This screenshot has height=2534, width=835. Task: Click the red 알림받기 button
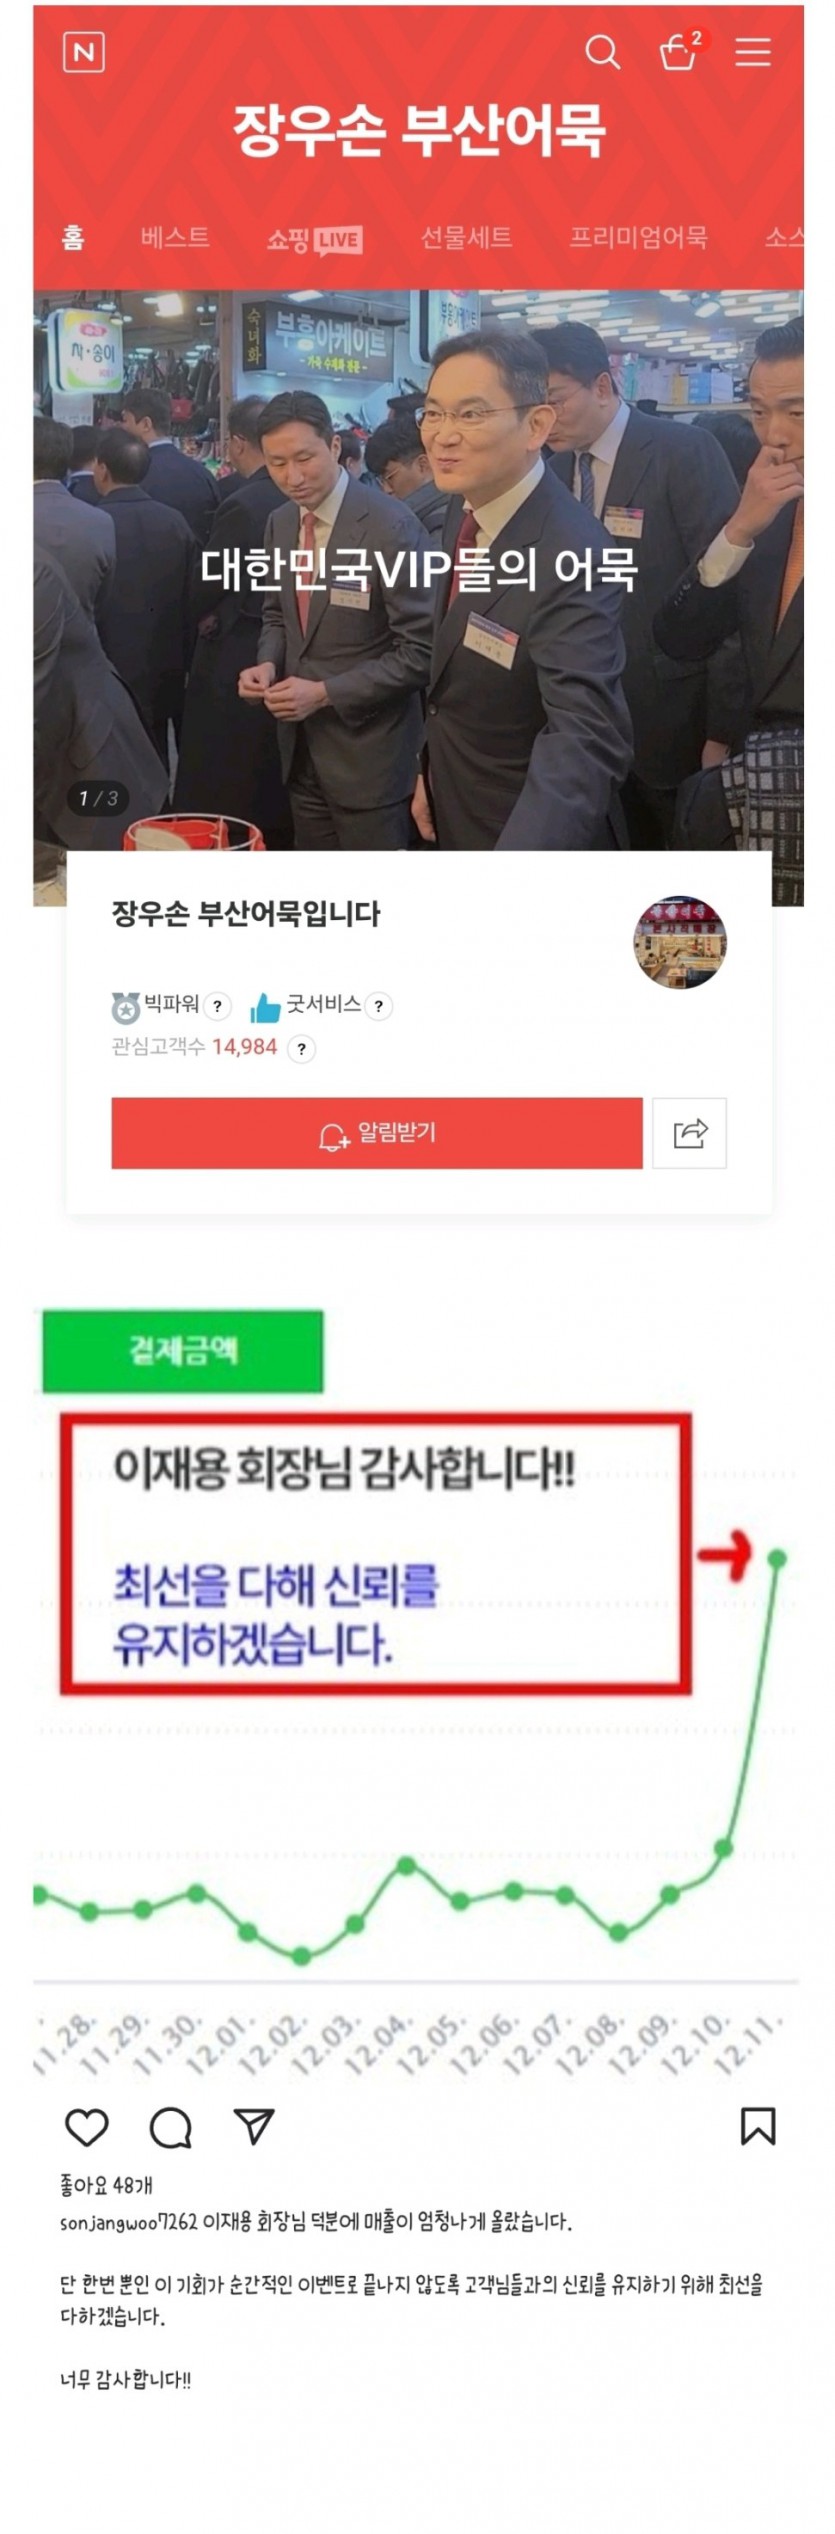(x=377, y=1133)
